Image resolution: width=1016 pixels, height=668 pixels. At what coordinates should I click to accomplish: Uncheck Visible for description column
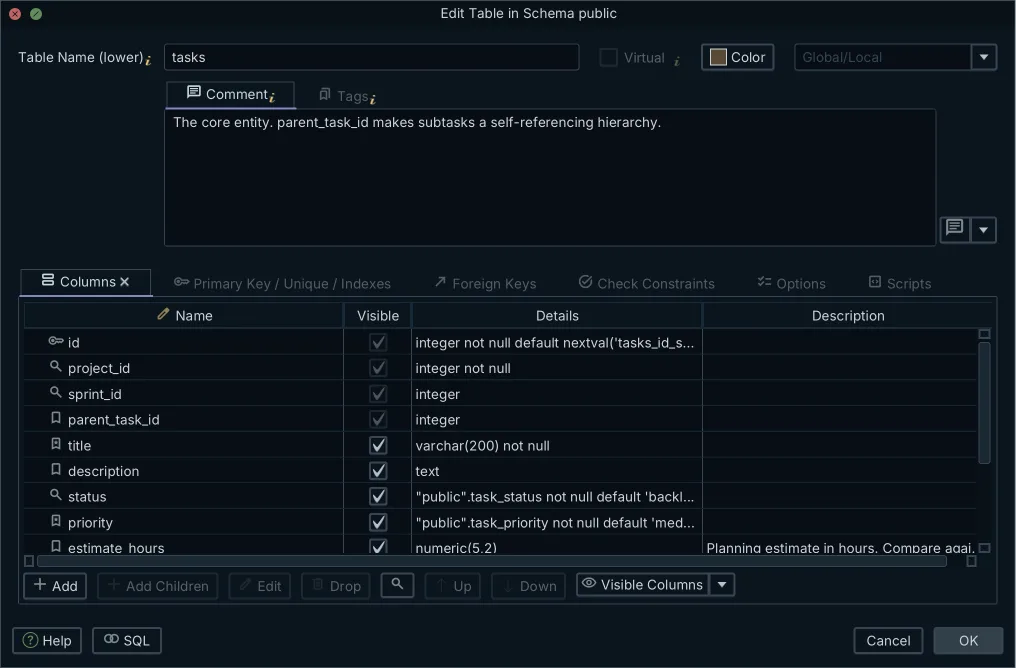pyautogui.click(x=378, y=471)
